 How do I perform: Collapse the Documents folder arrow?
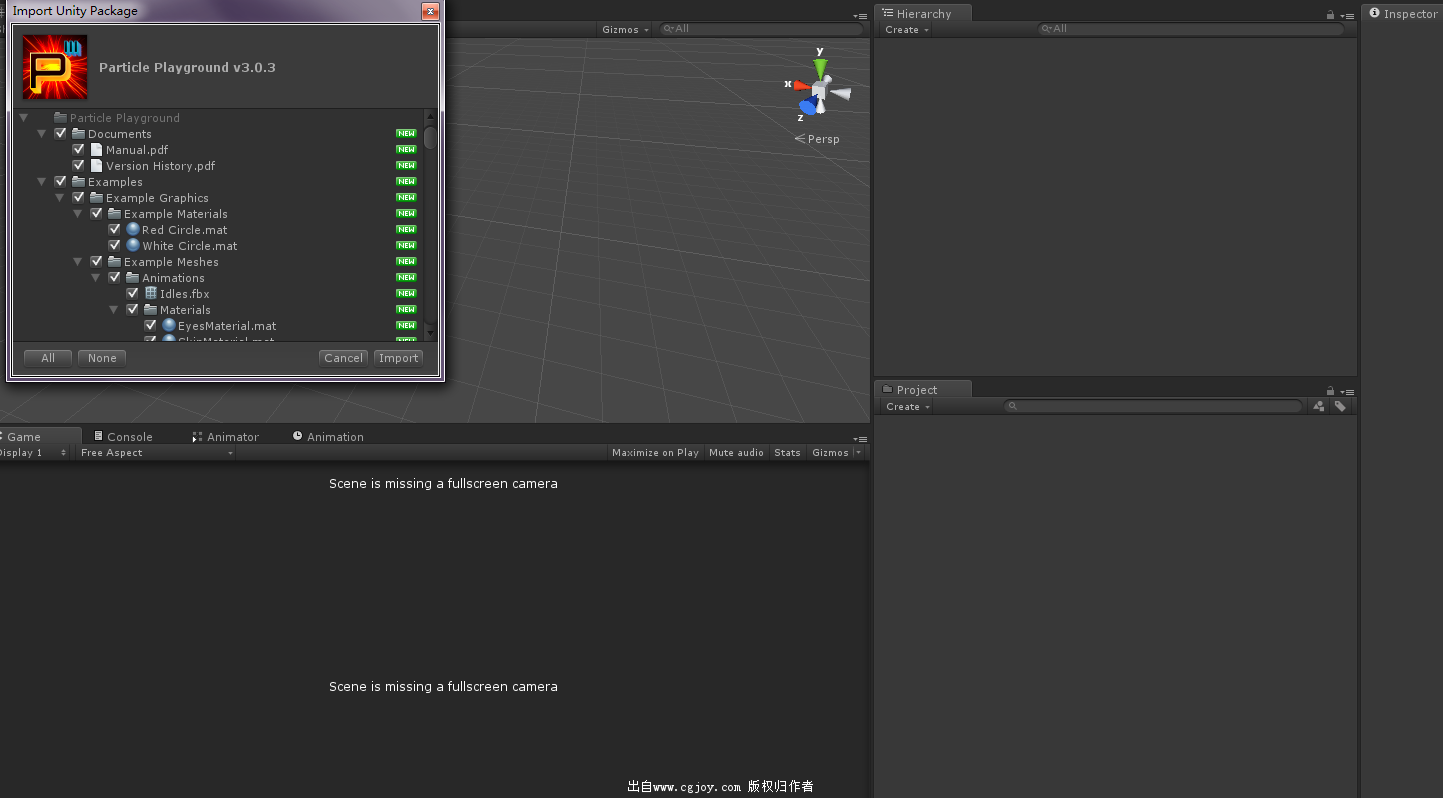tap(42, 134)
